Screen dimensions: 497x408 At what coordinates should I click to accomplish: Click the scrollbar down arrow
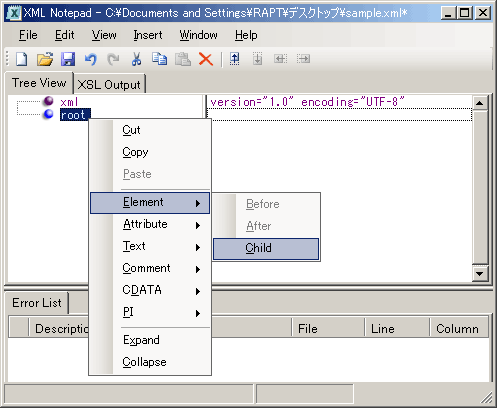[480, 274]
